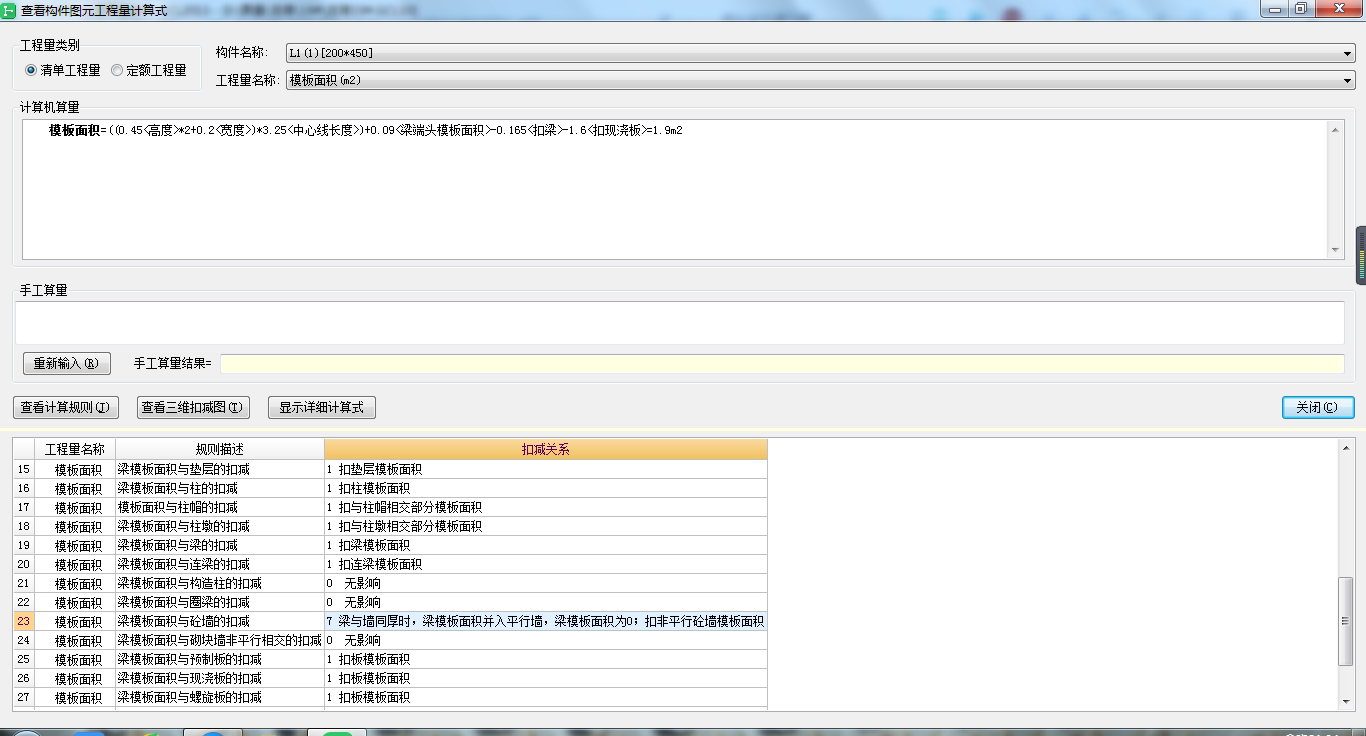The width and height of the screenshot is (1366, 736).
Task: Click formula area scrollbar down arrow
Action: click(1336, 250)
